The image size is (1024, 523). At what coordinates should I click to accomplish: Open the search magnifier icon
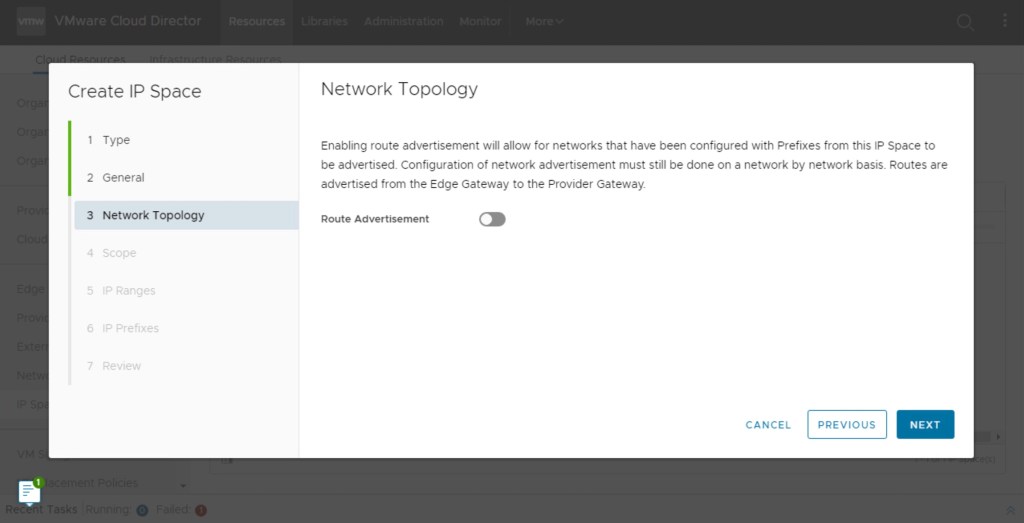click(x=965, y=22)
